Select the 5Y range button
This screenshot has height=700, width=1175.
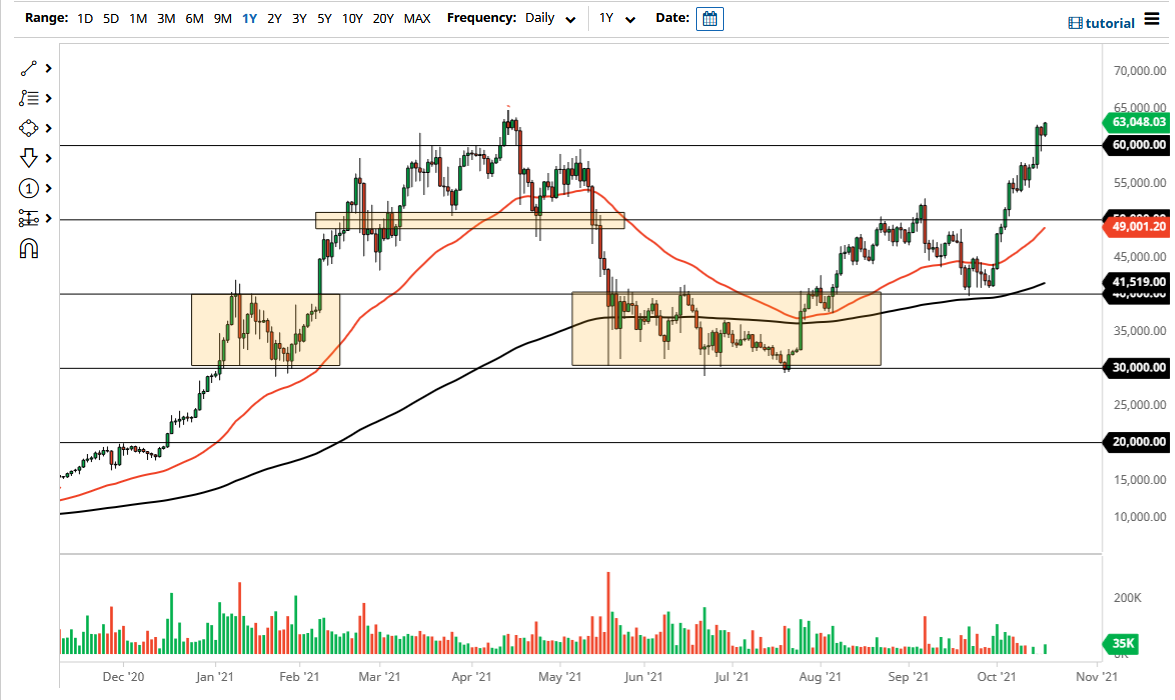(x=323, y=18)
